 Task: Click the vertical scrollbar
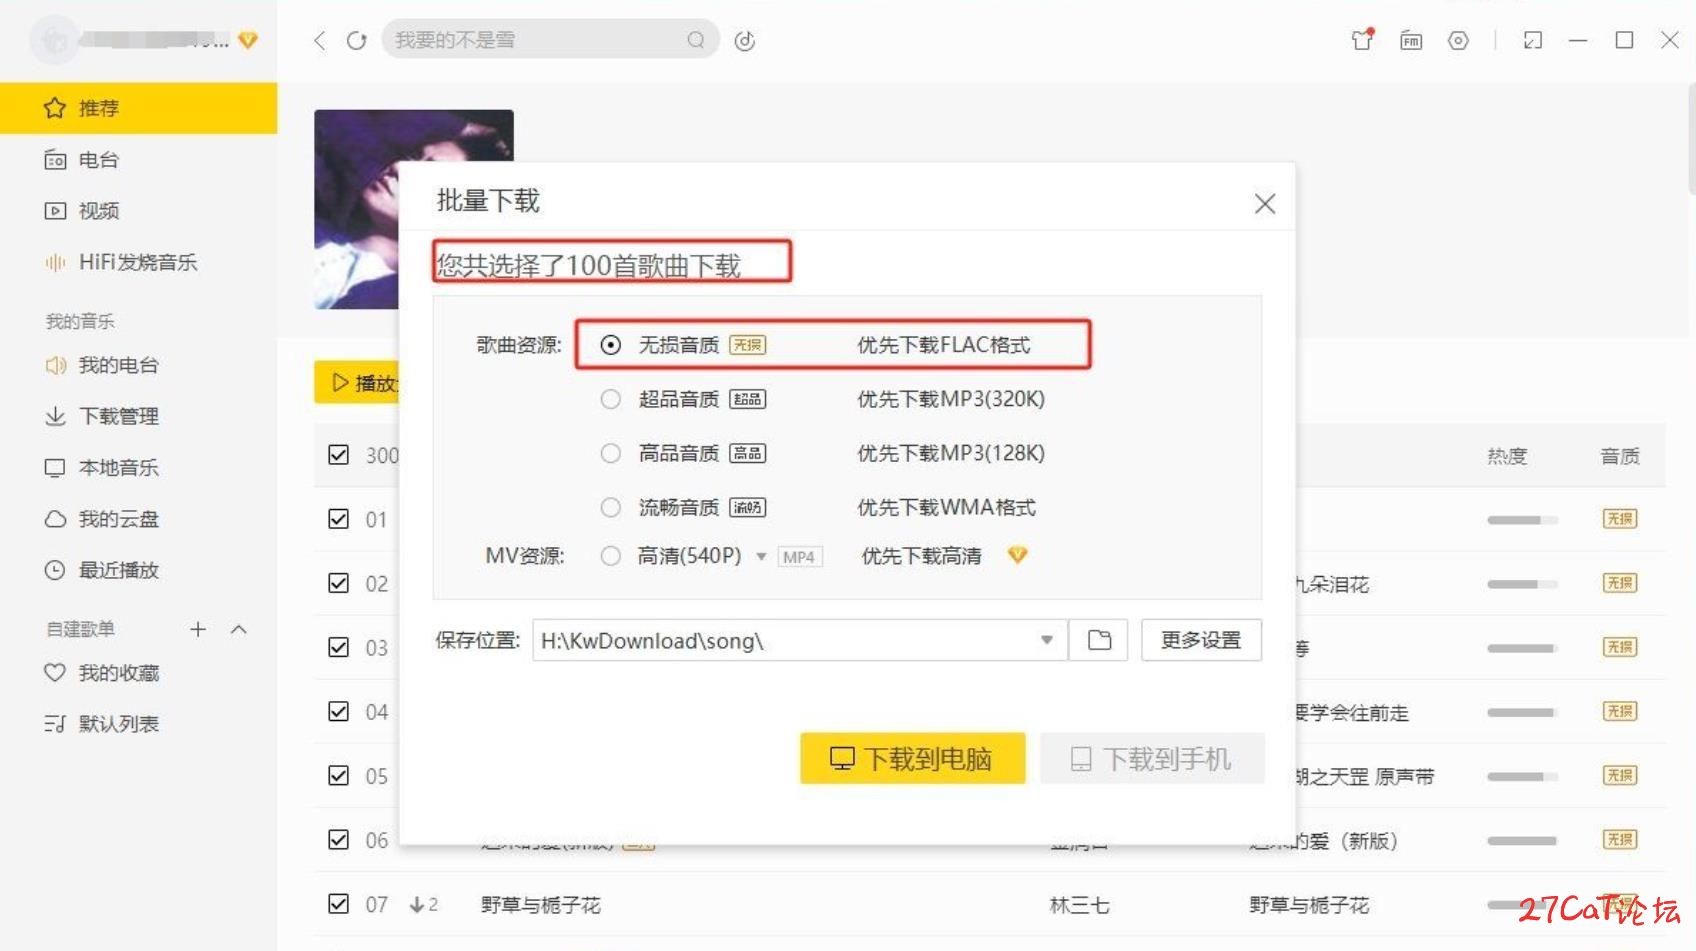pos(1690,140)
